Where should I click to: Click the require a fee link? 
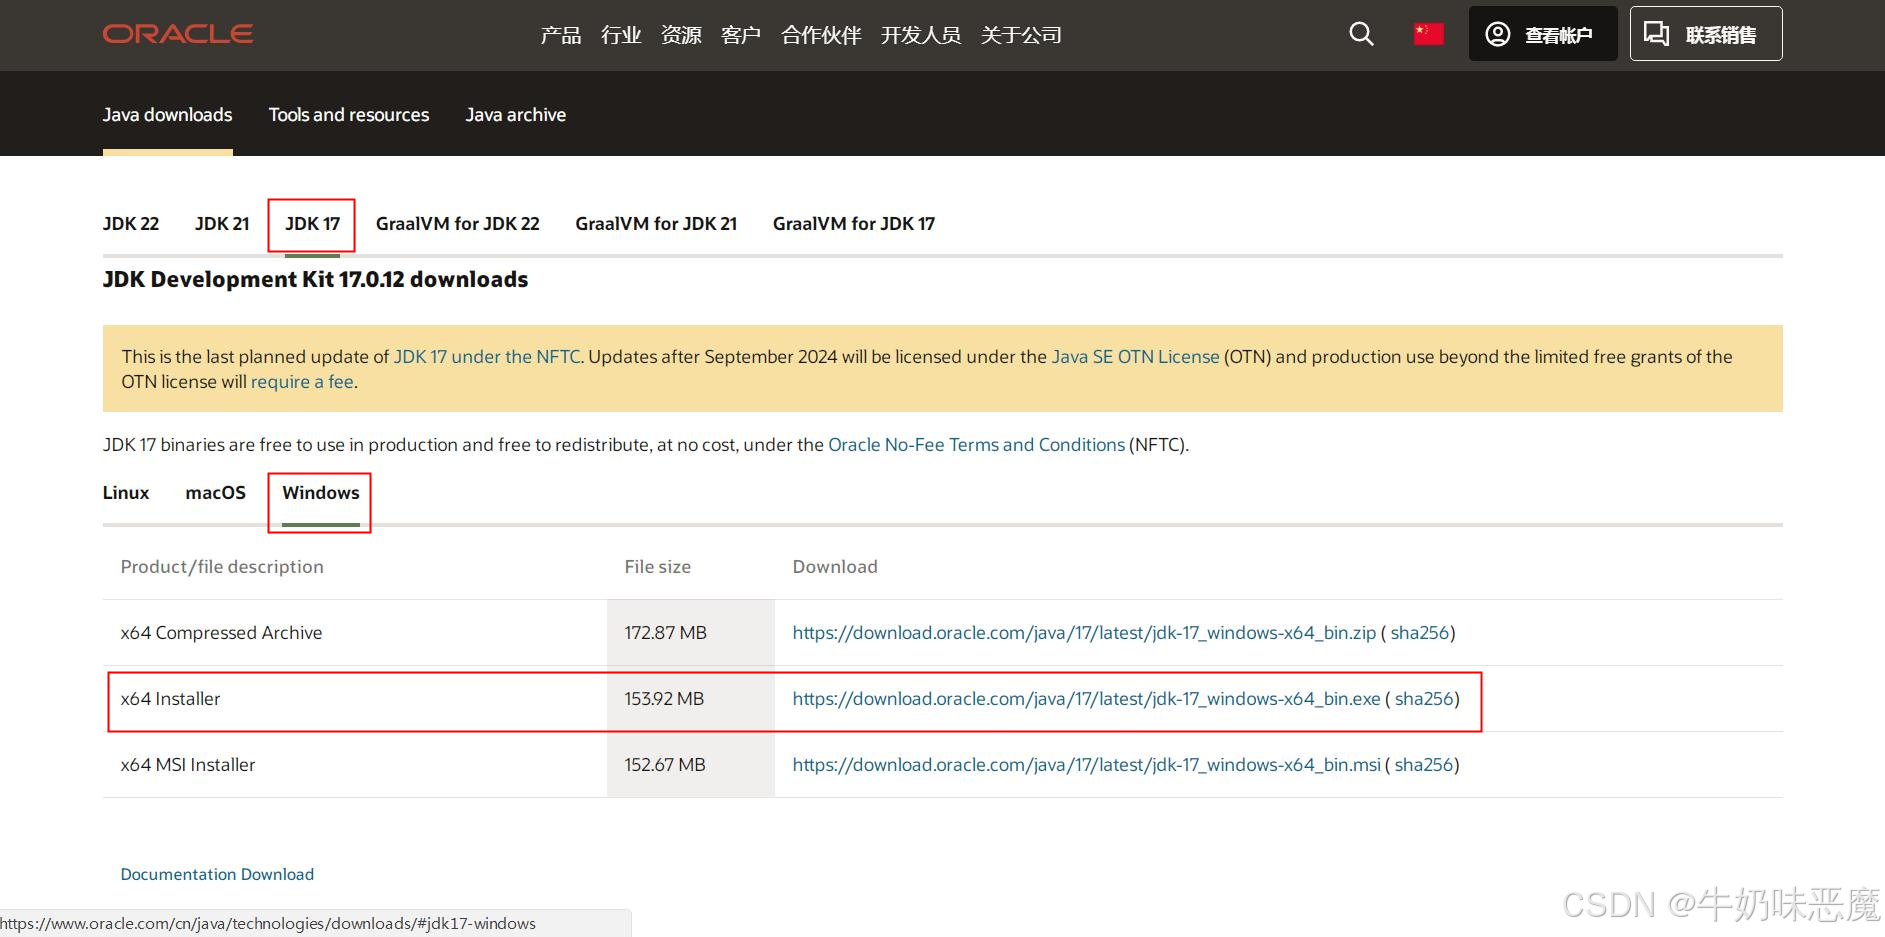[x=302, y=382]
